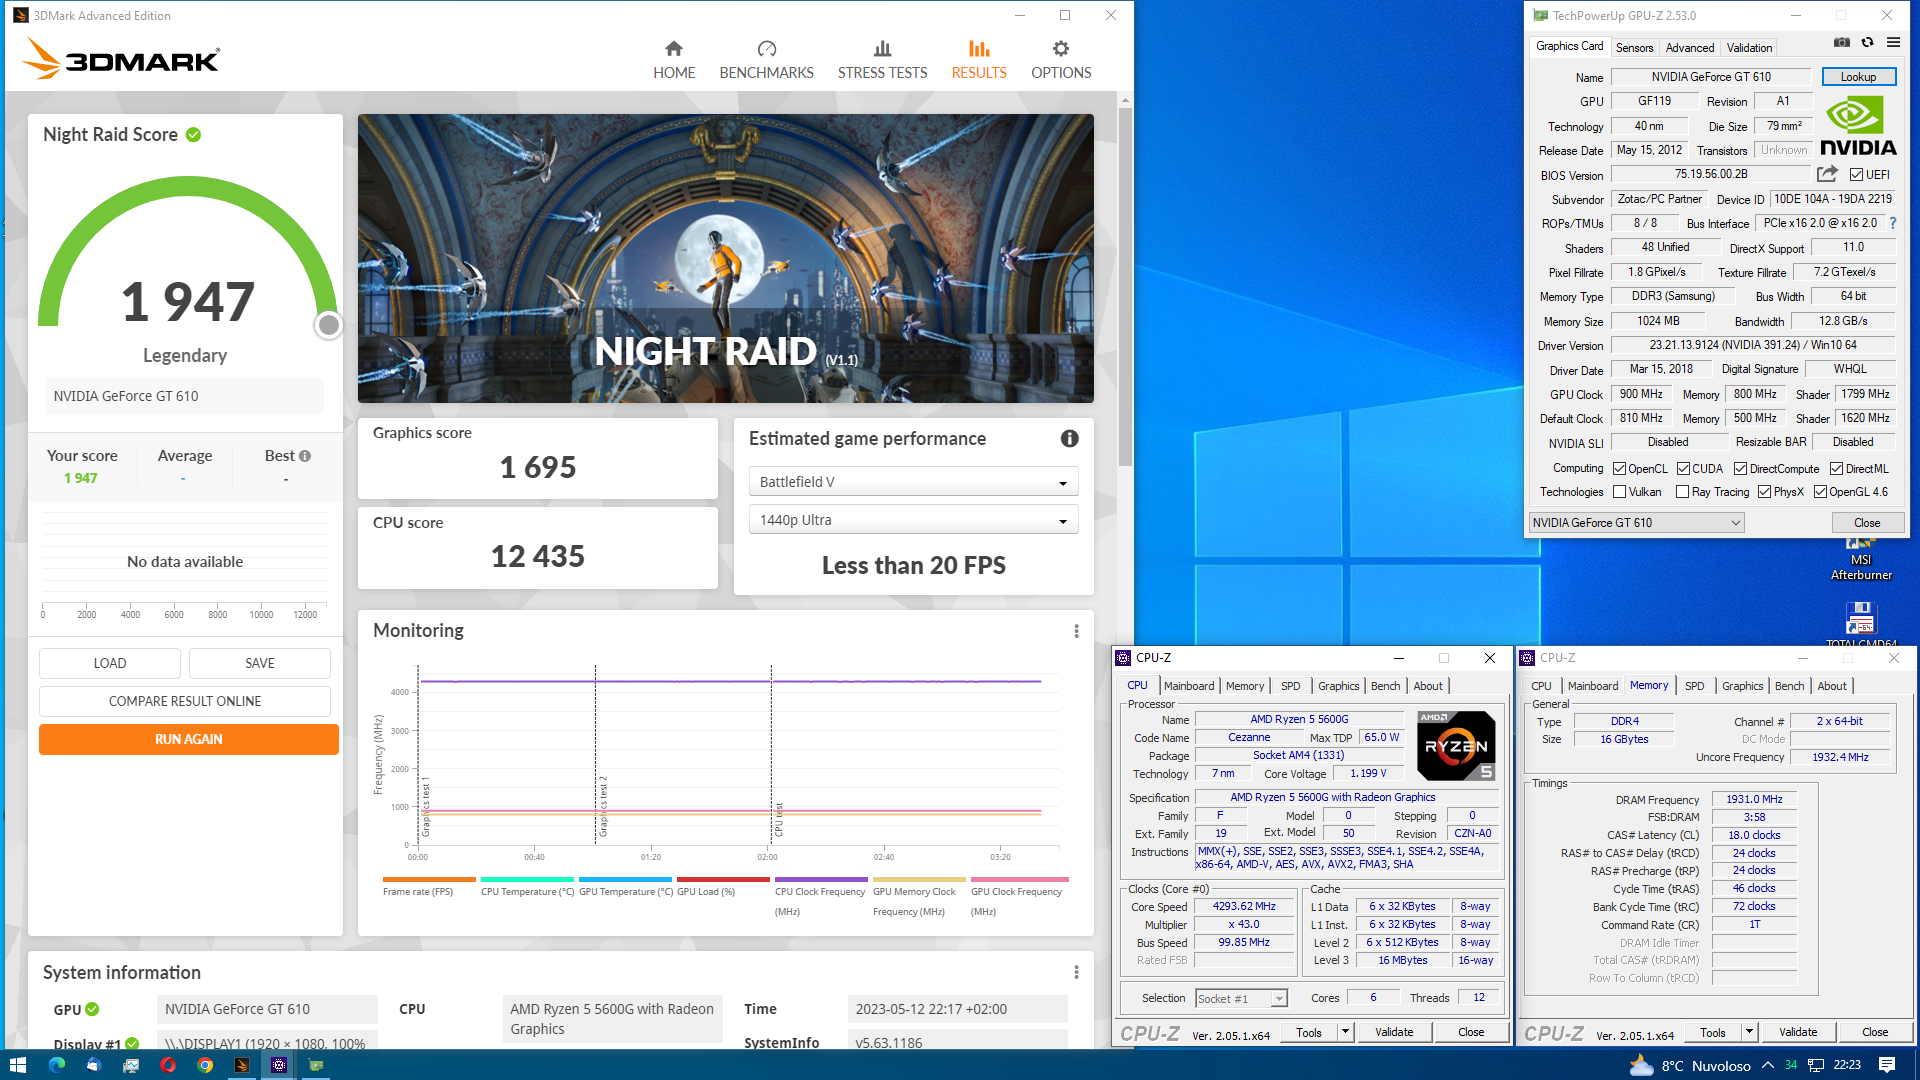Click the 3DMark results vertical scrollbar thumb
This screenshot has height=1080, width=1920.
pyautogui.click(x=1125, y=287)
